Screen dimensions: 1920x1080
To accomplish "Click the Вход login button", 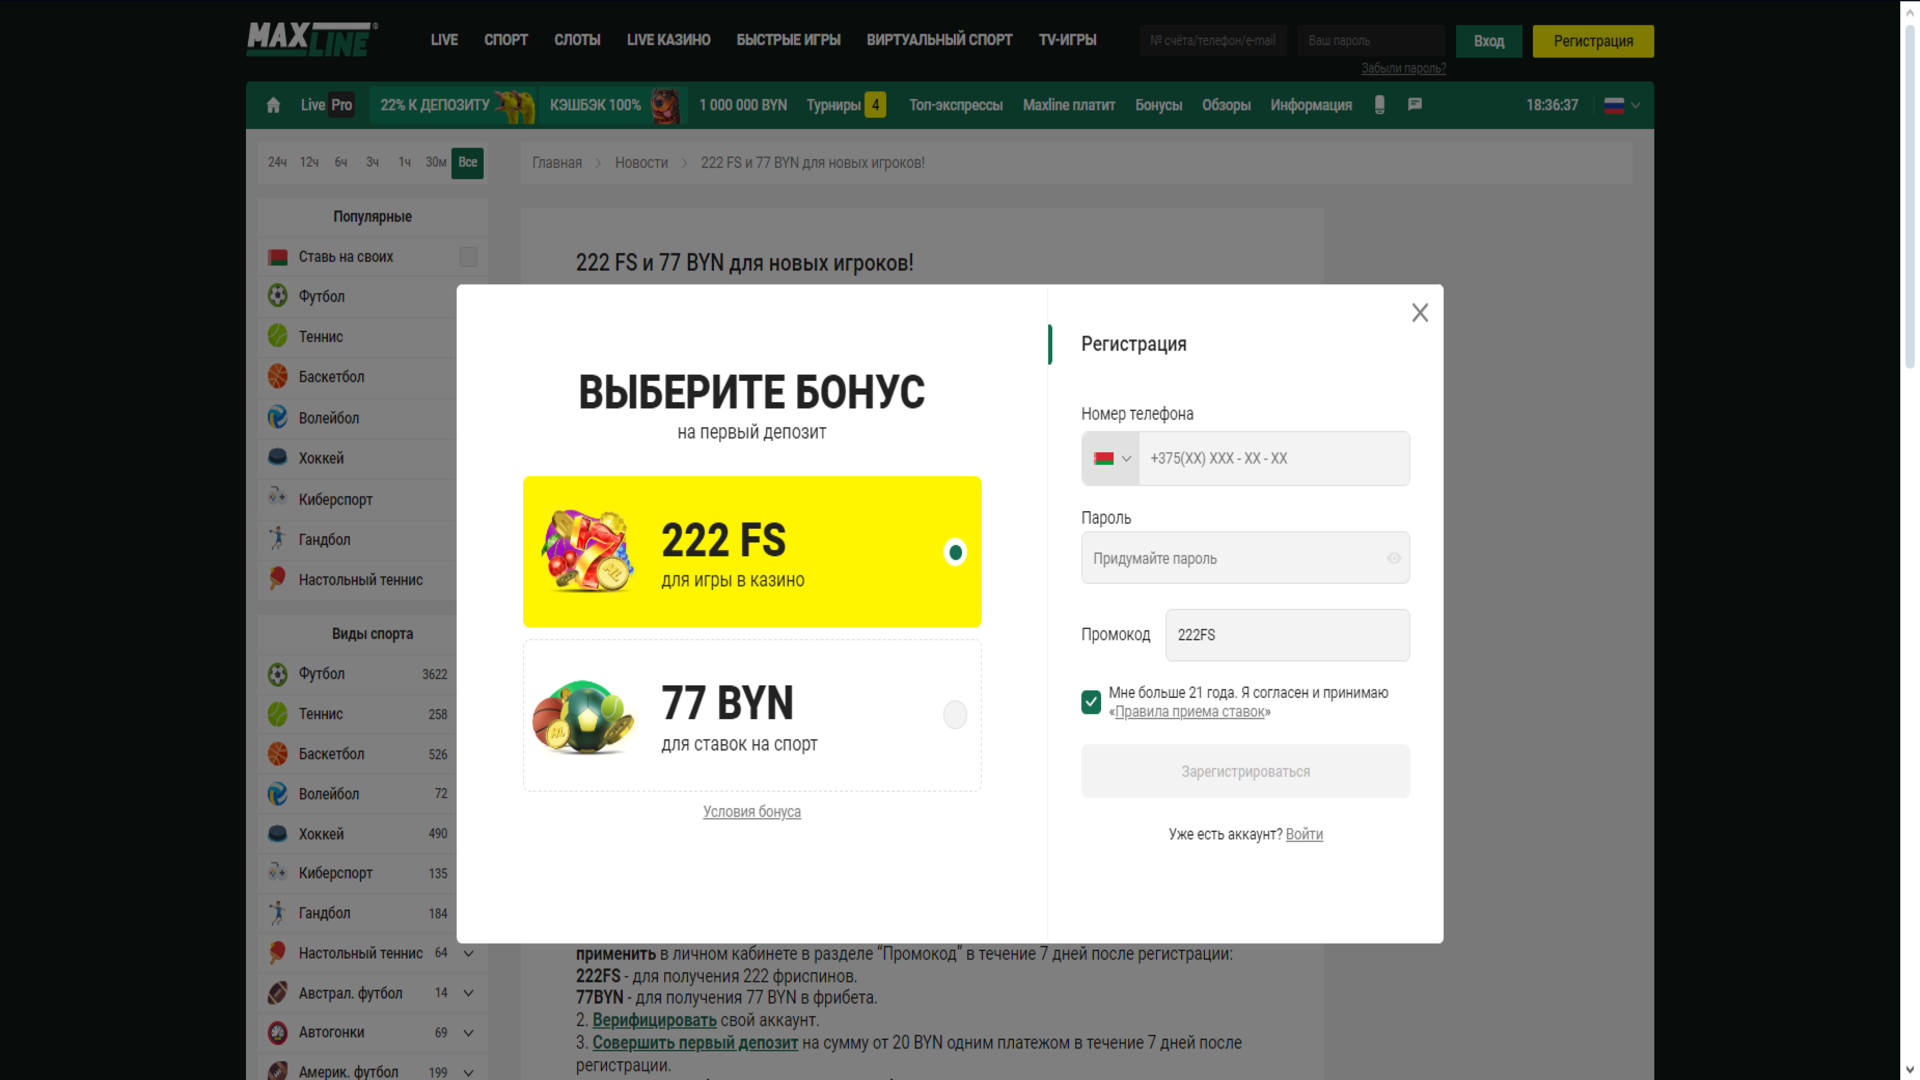I will pos(1489,41).
